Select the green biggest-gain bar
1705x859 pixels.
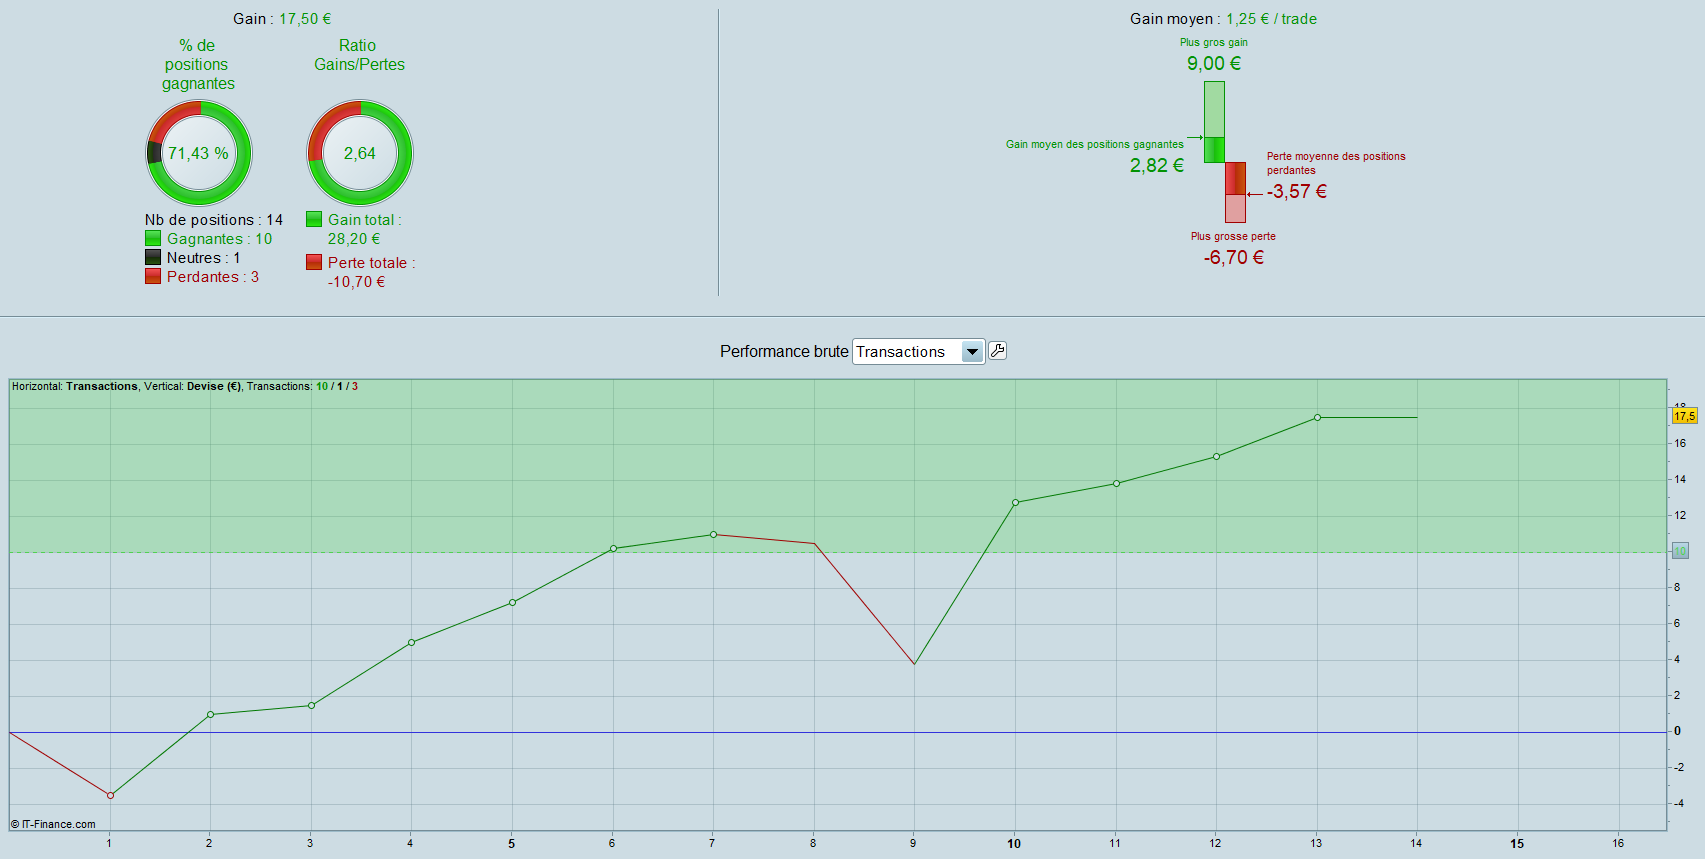pyautogui.click(x=1214, y=122)
